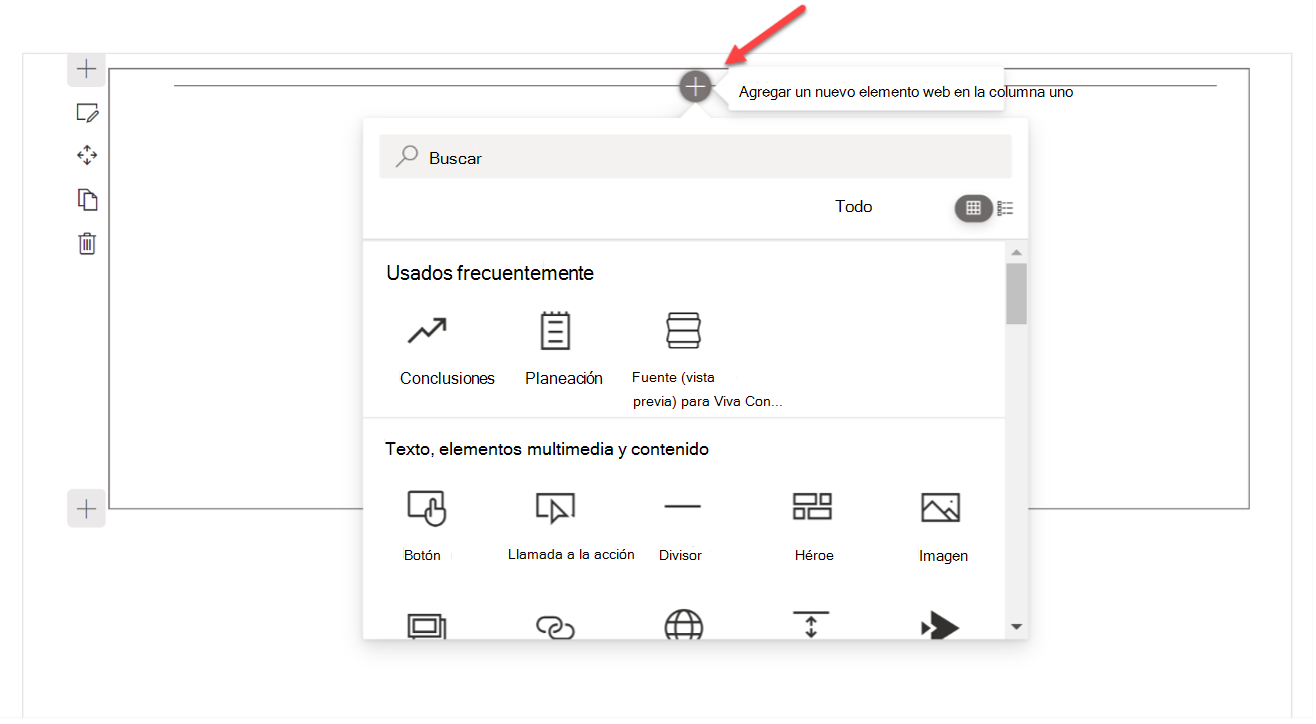
Task: Click the scrollbar up arrow in the web part list
Action: click(1017, 253)
